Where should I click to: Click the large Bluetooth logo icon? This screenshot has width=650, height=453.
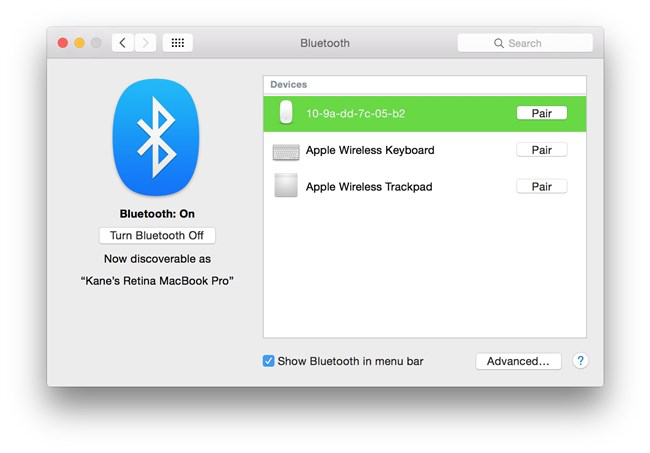pos(156,137)
